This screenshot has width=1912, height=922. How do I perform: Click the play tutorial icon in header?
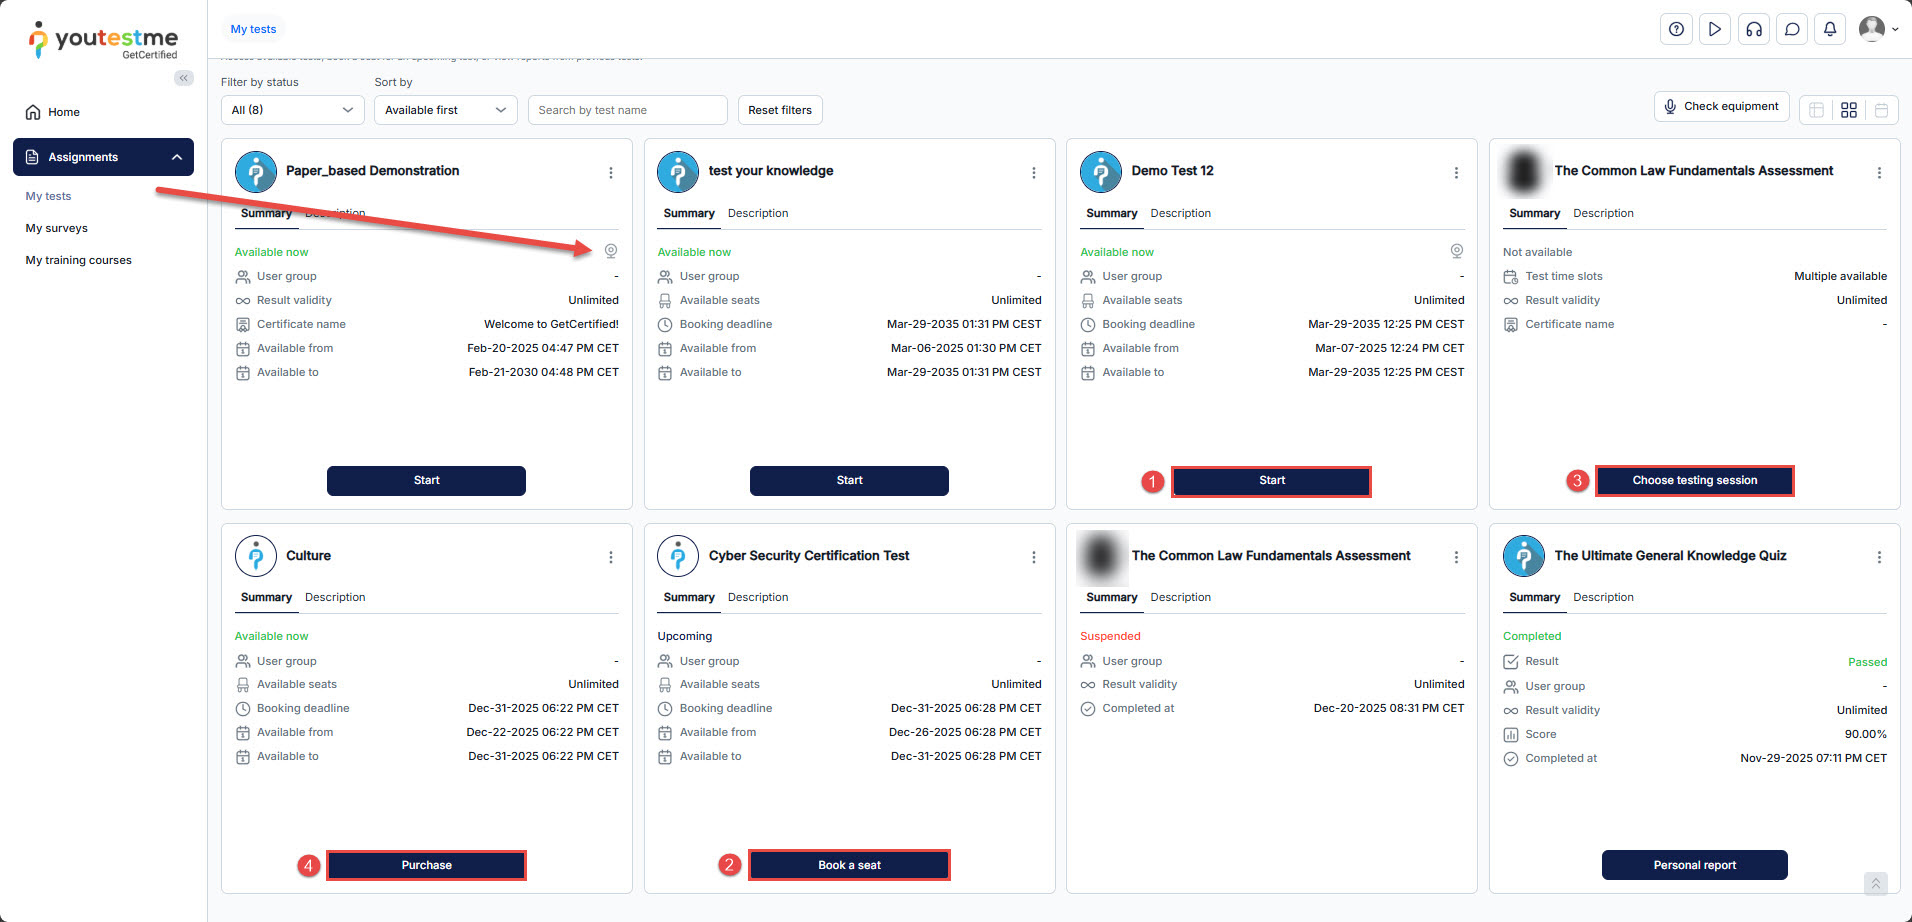[x=1714, y=29]
